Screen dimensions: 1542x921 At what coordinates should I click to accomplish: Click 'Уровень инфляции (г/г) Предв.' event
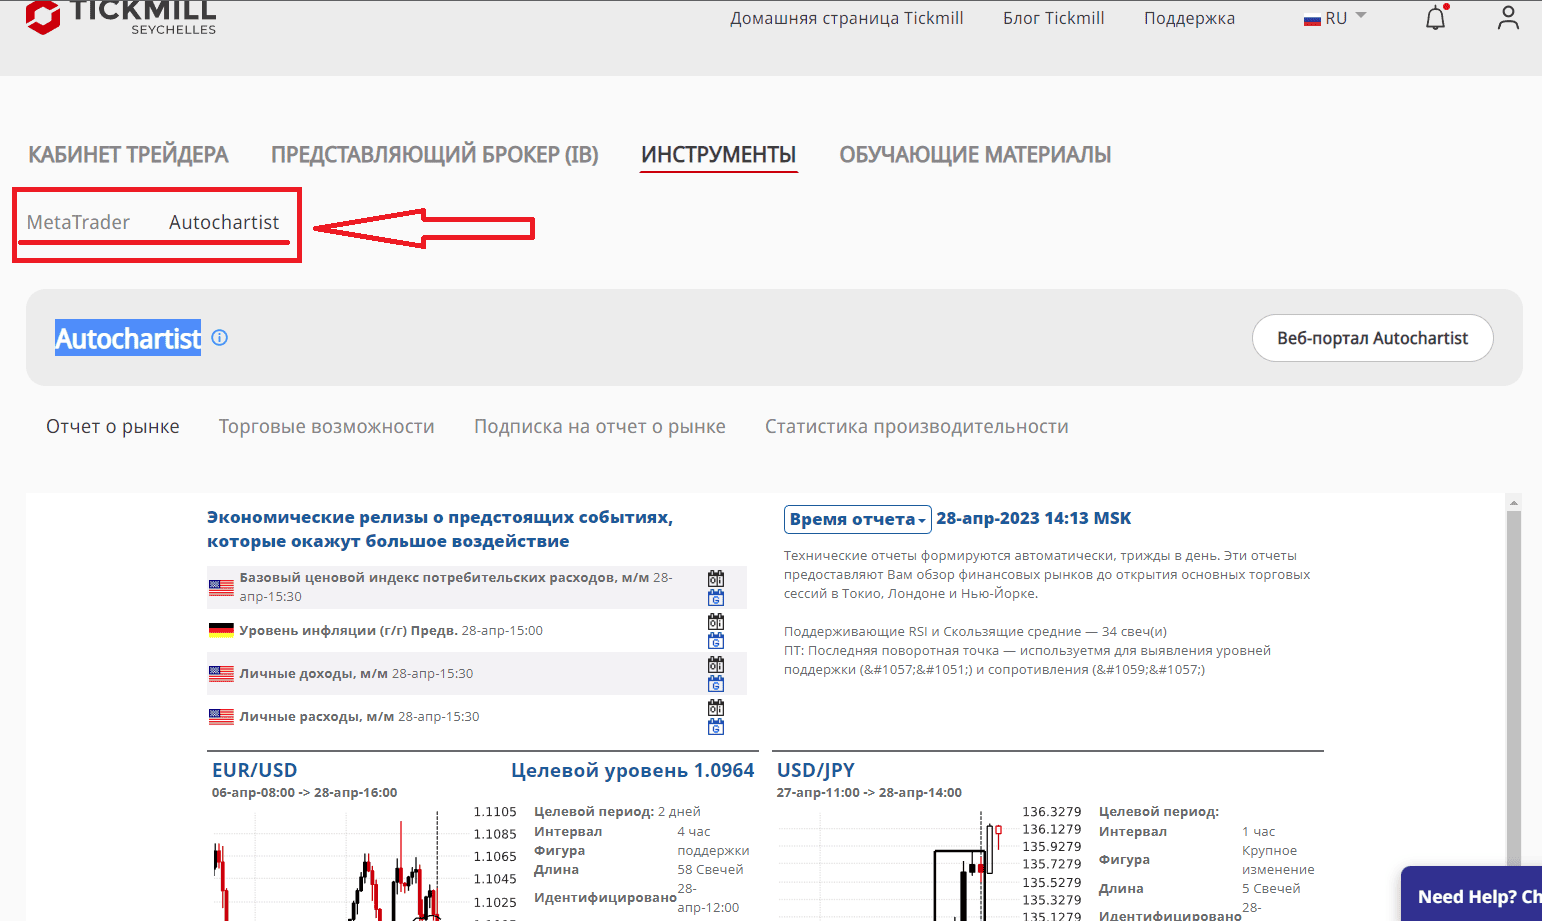[x=391, y=630]
